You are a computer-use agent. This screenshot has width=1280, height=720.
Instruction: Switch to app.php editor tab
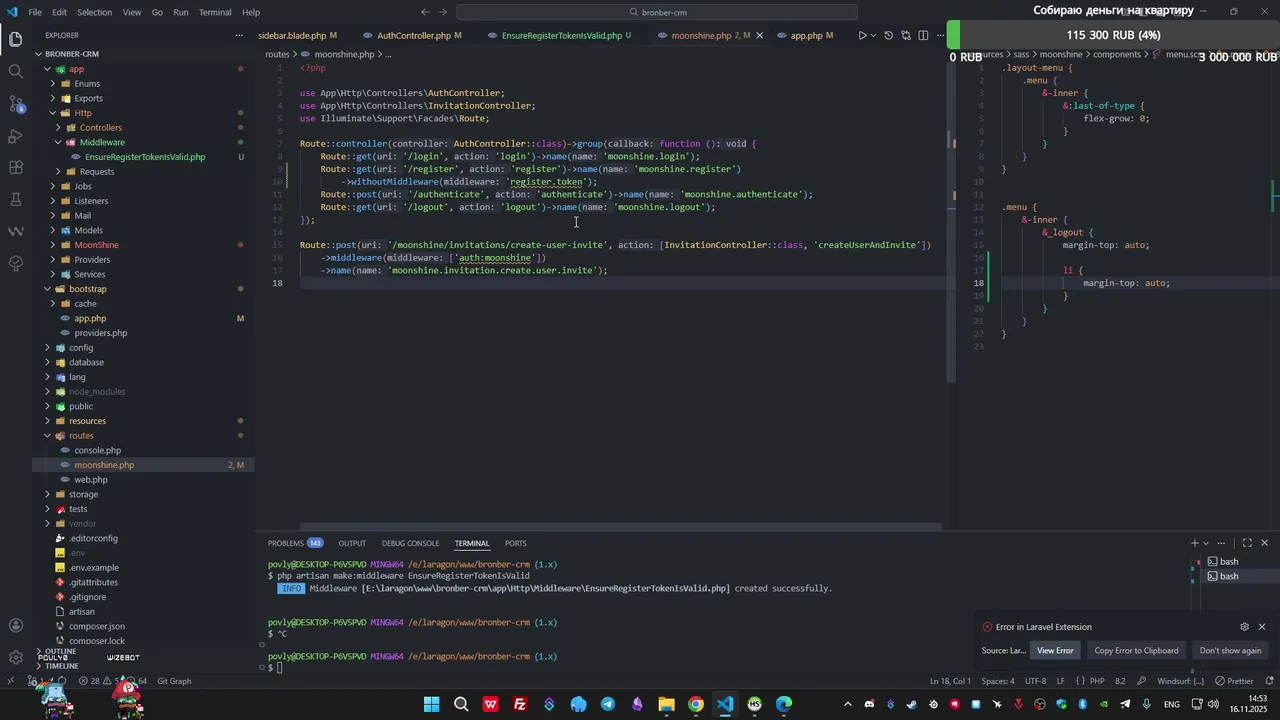coord(806,35)
